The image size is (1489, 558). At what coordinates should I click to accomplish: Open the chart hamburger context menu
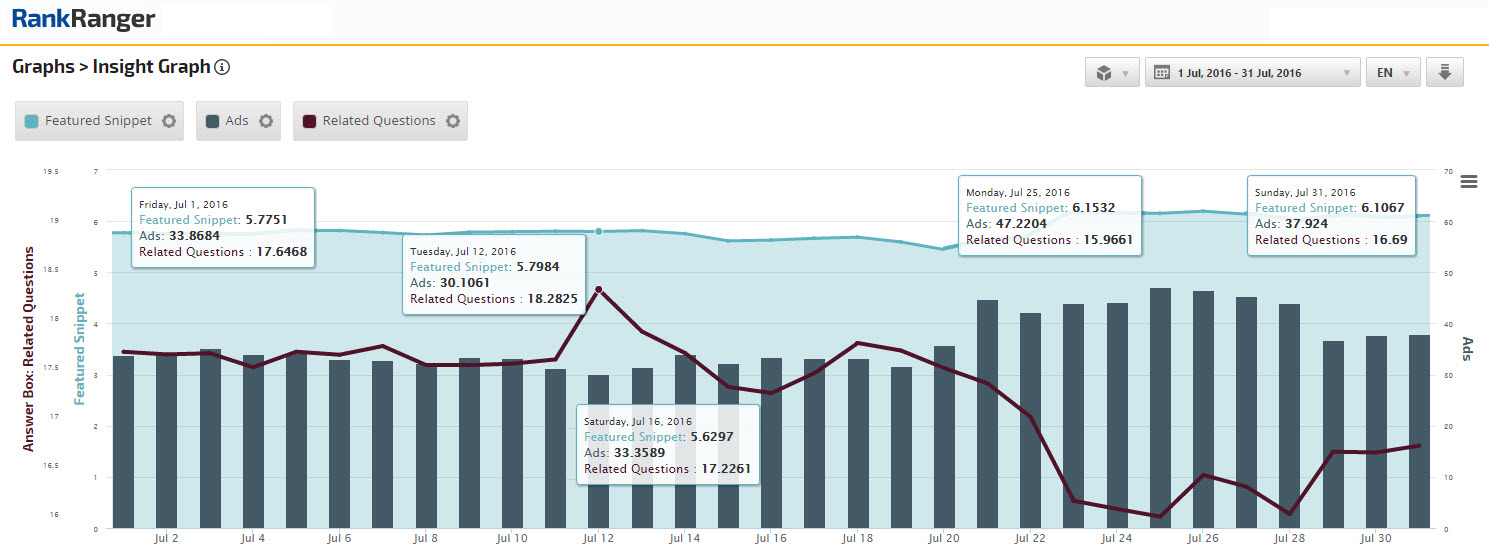[1468, 181]
